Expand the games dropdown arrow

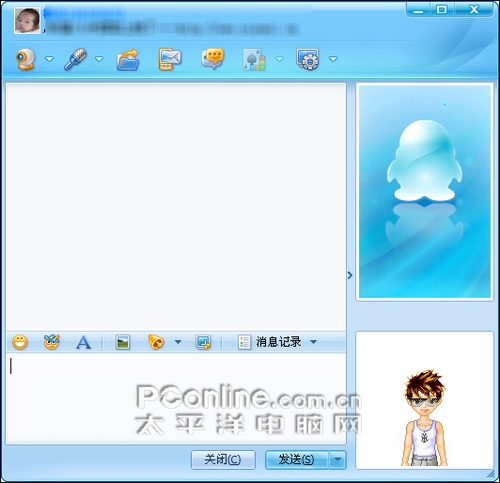[280, 59]
